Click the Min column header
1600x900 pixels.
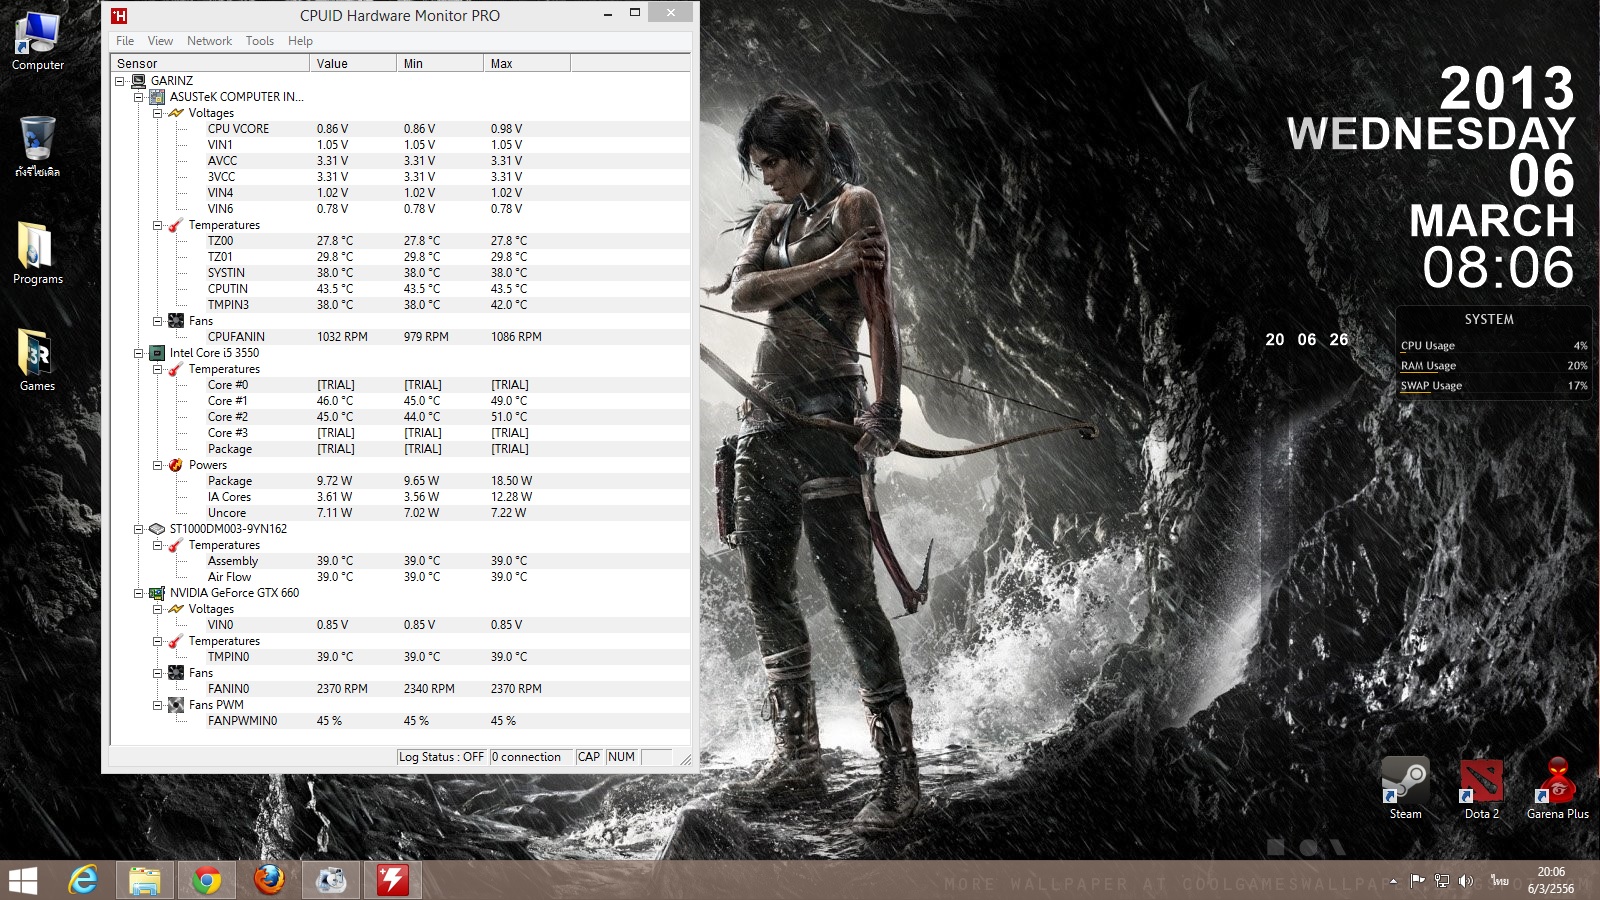[x=440, y=63]
